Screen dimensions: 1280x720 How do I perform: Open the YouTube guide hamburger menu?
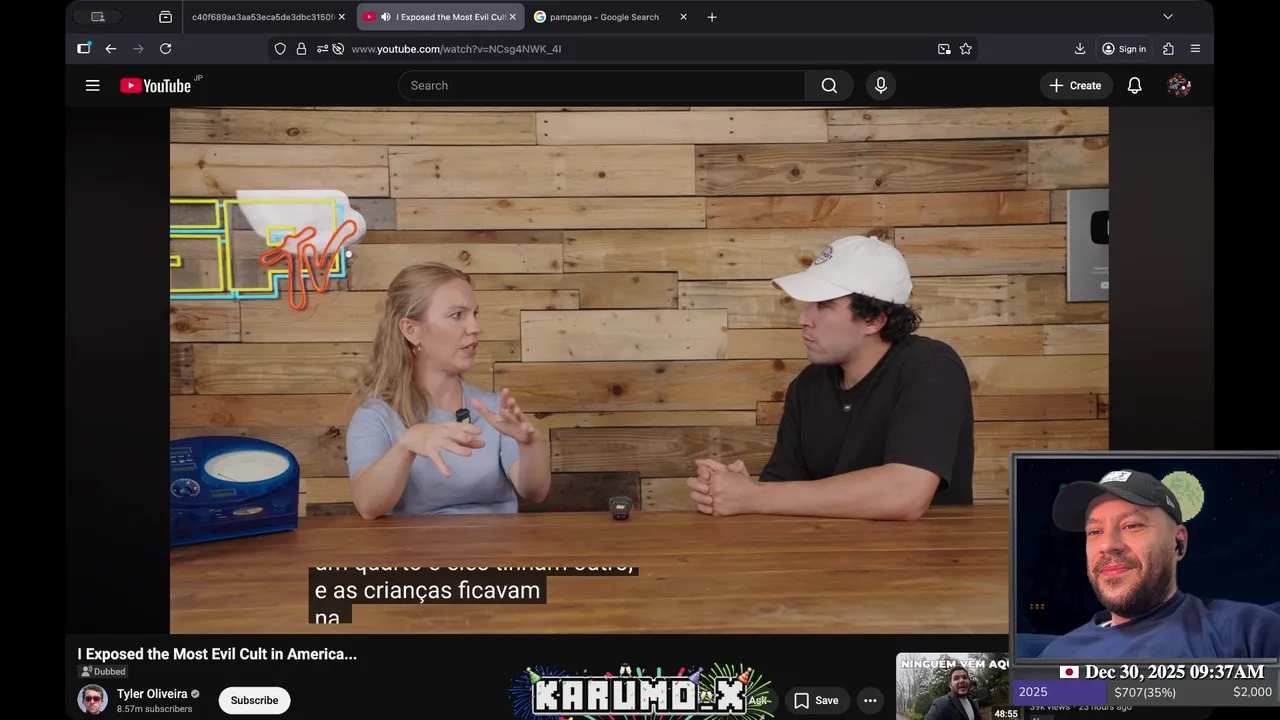point(92,86)
